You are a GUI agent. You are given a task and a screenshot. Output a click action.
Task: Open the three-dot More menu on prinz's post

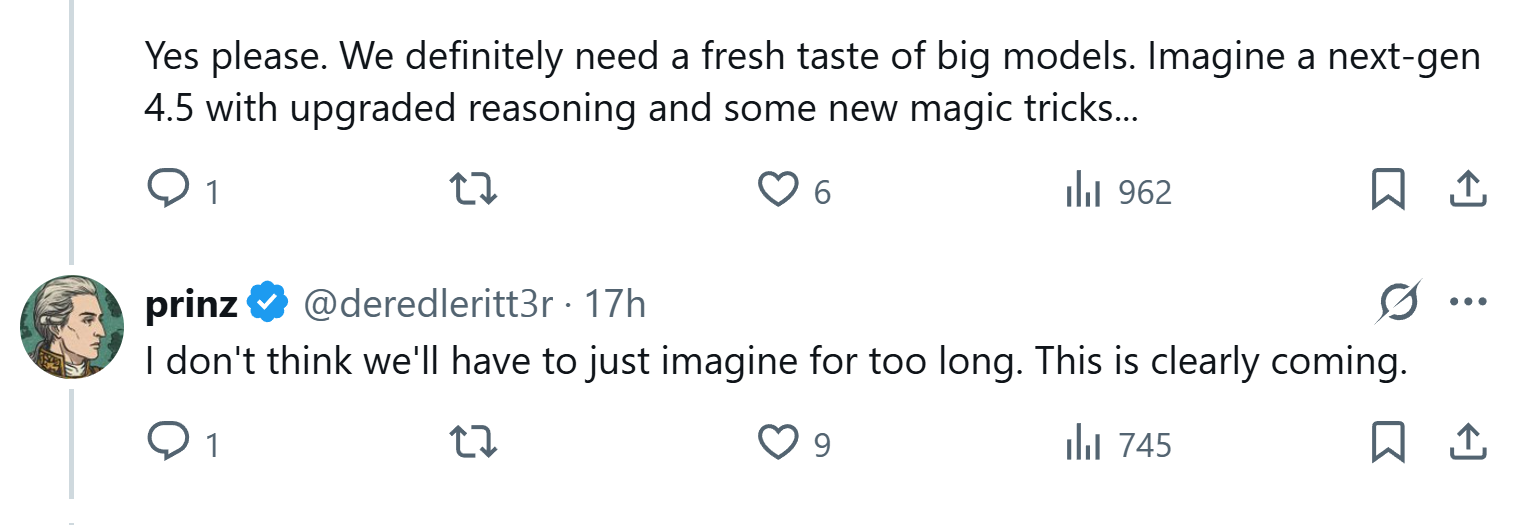pyautogui.click(x=1467, y=303)
